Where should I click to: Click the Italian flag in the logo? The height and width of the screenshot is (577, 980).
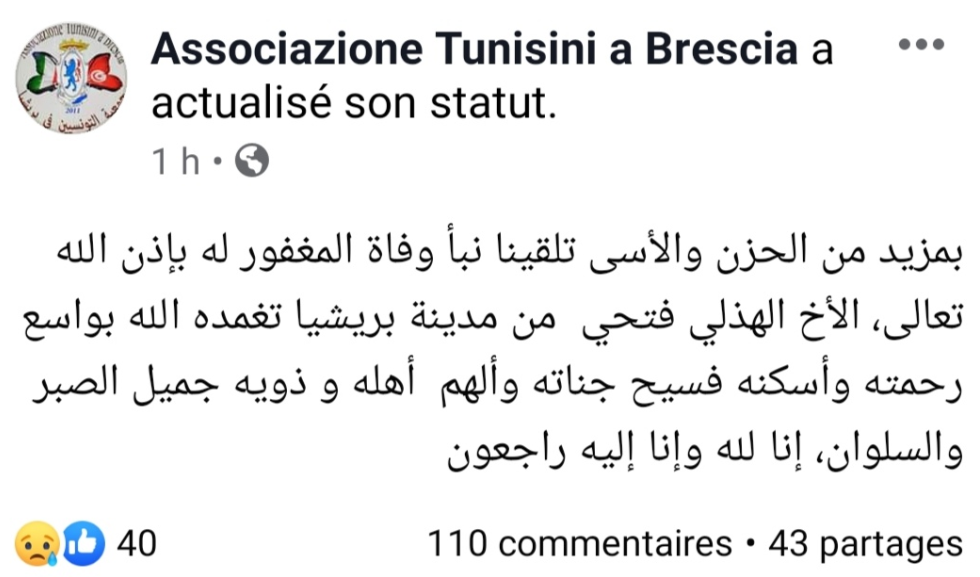click(41, 75)
